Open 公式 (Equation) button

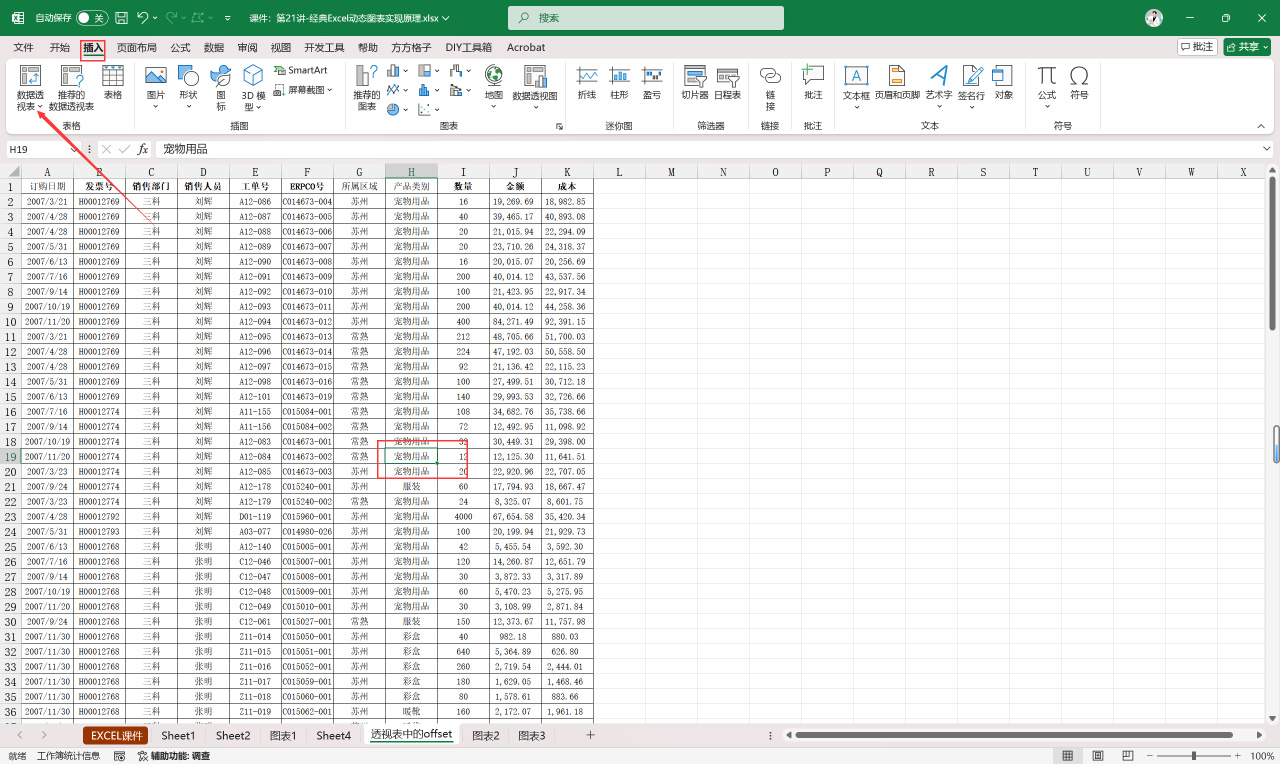click(x=1047, y=87)
